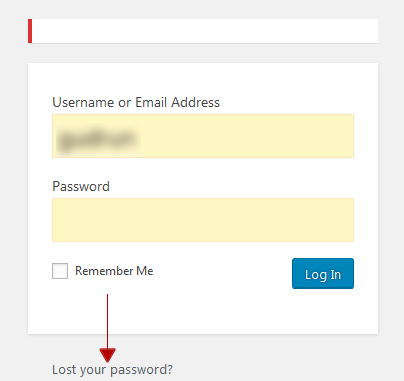Click the red arrow line below Remember Me
The image size is (404, 381).
107,321
